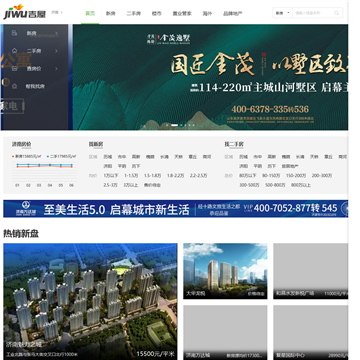
Task: Expand the sidebar 二手房 chevron arrow
Action: (x=56, y=51)
